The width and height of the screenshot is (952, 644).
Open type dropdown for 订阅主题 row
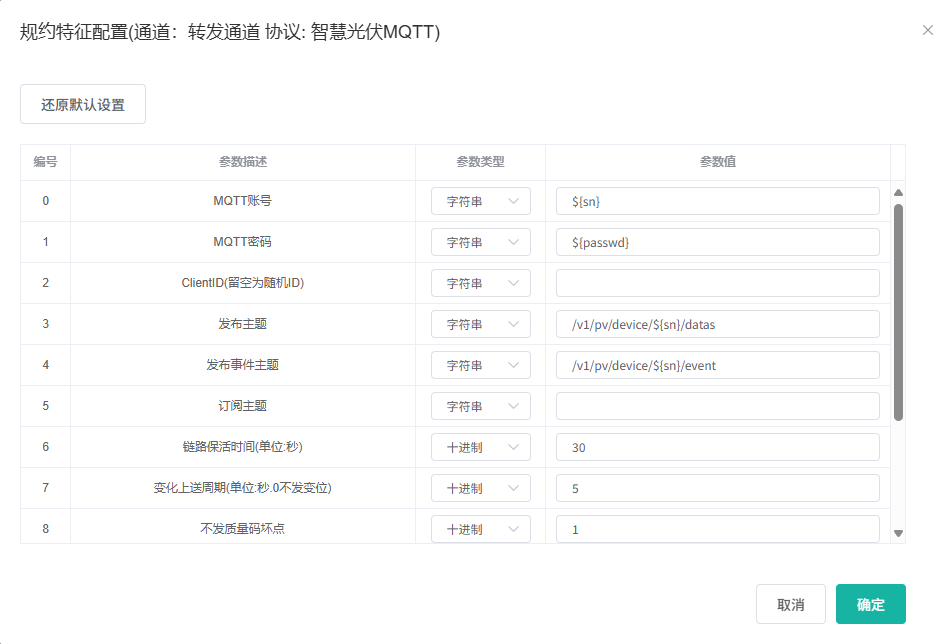[480, 406]
